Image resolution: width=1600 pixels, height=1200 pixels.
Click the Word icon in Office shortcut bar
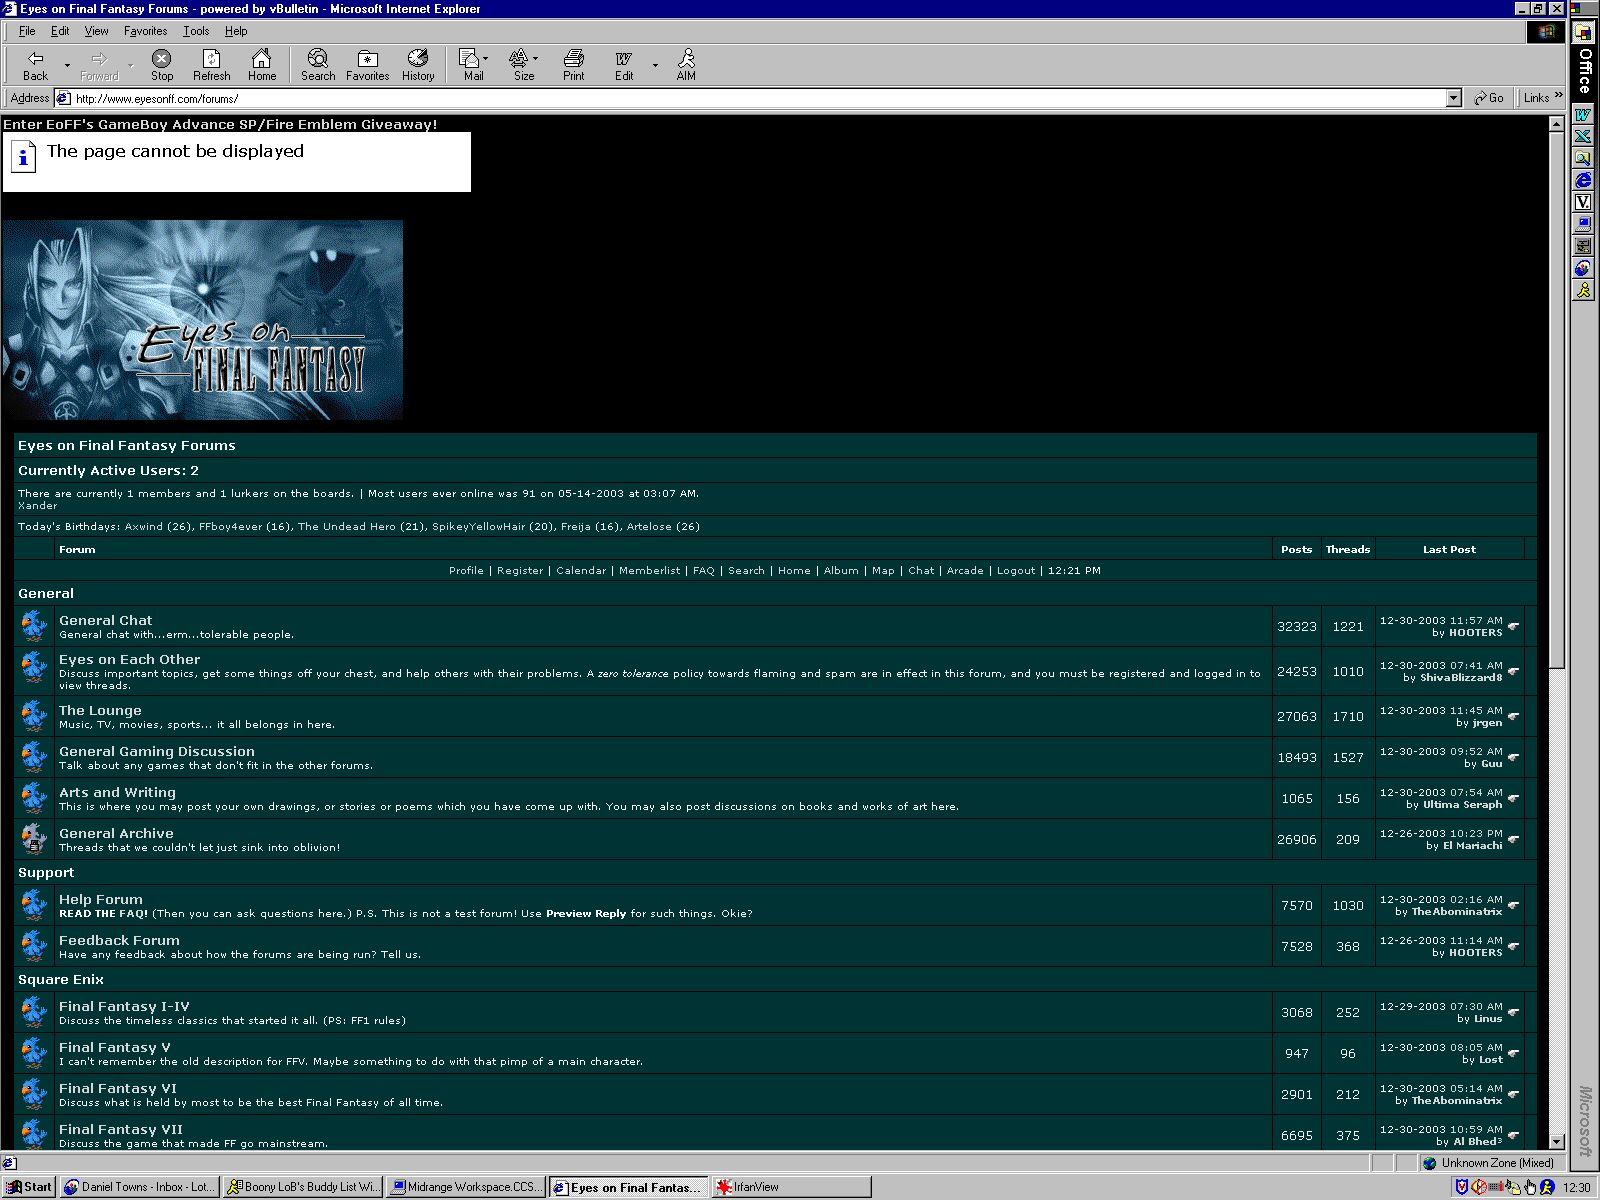pos(1584,115)
